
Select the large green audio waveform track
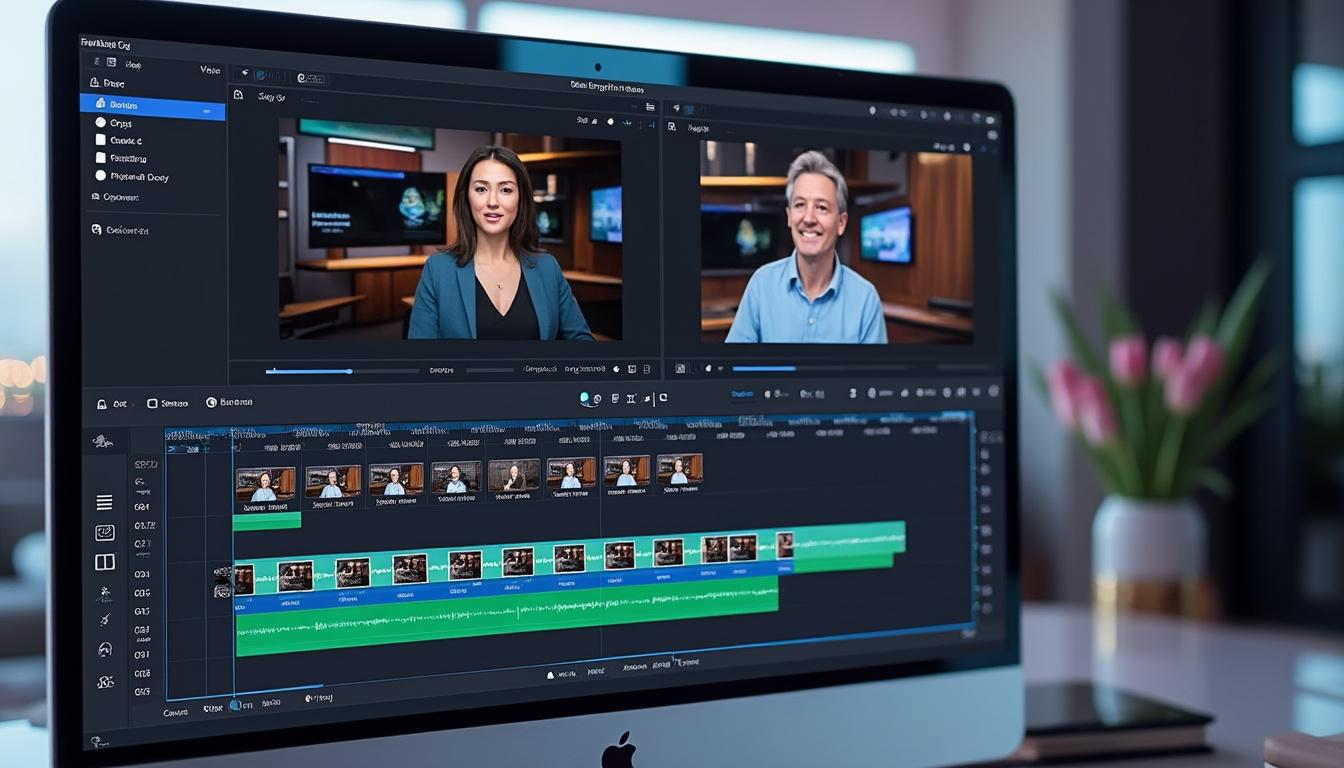pyautogui.click(x=506, y=617)
